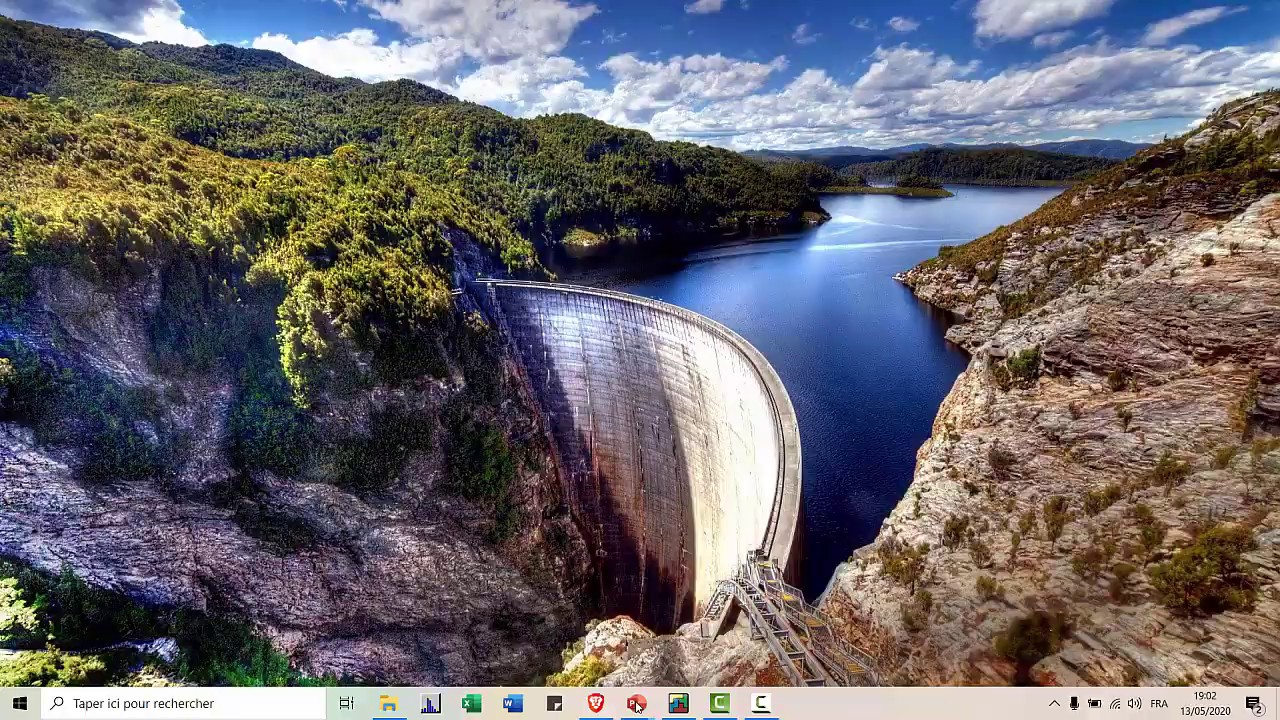This screenshot has width=1280, height=720.
Task: Open the Wi-Fi network flyout
Action: [x=1115, y=703]
